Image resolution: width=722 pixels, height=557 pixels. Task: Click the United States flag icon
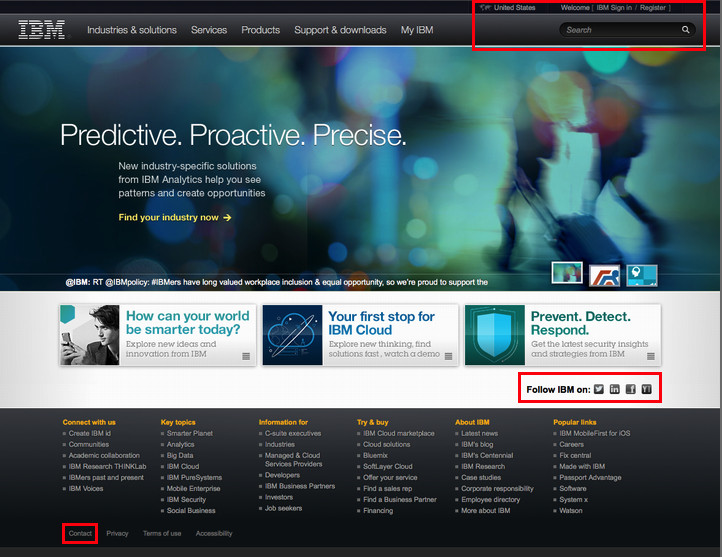point(485,7)
